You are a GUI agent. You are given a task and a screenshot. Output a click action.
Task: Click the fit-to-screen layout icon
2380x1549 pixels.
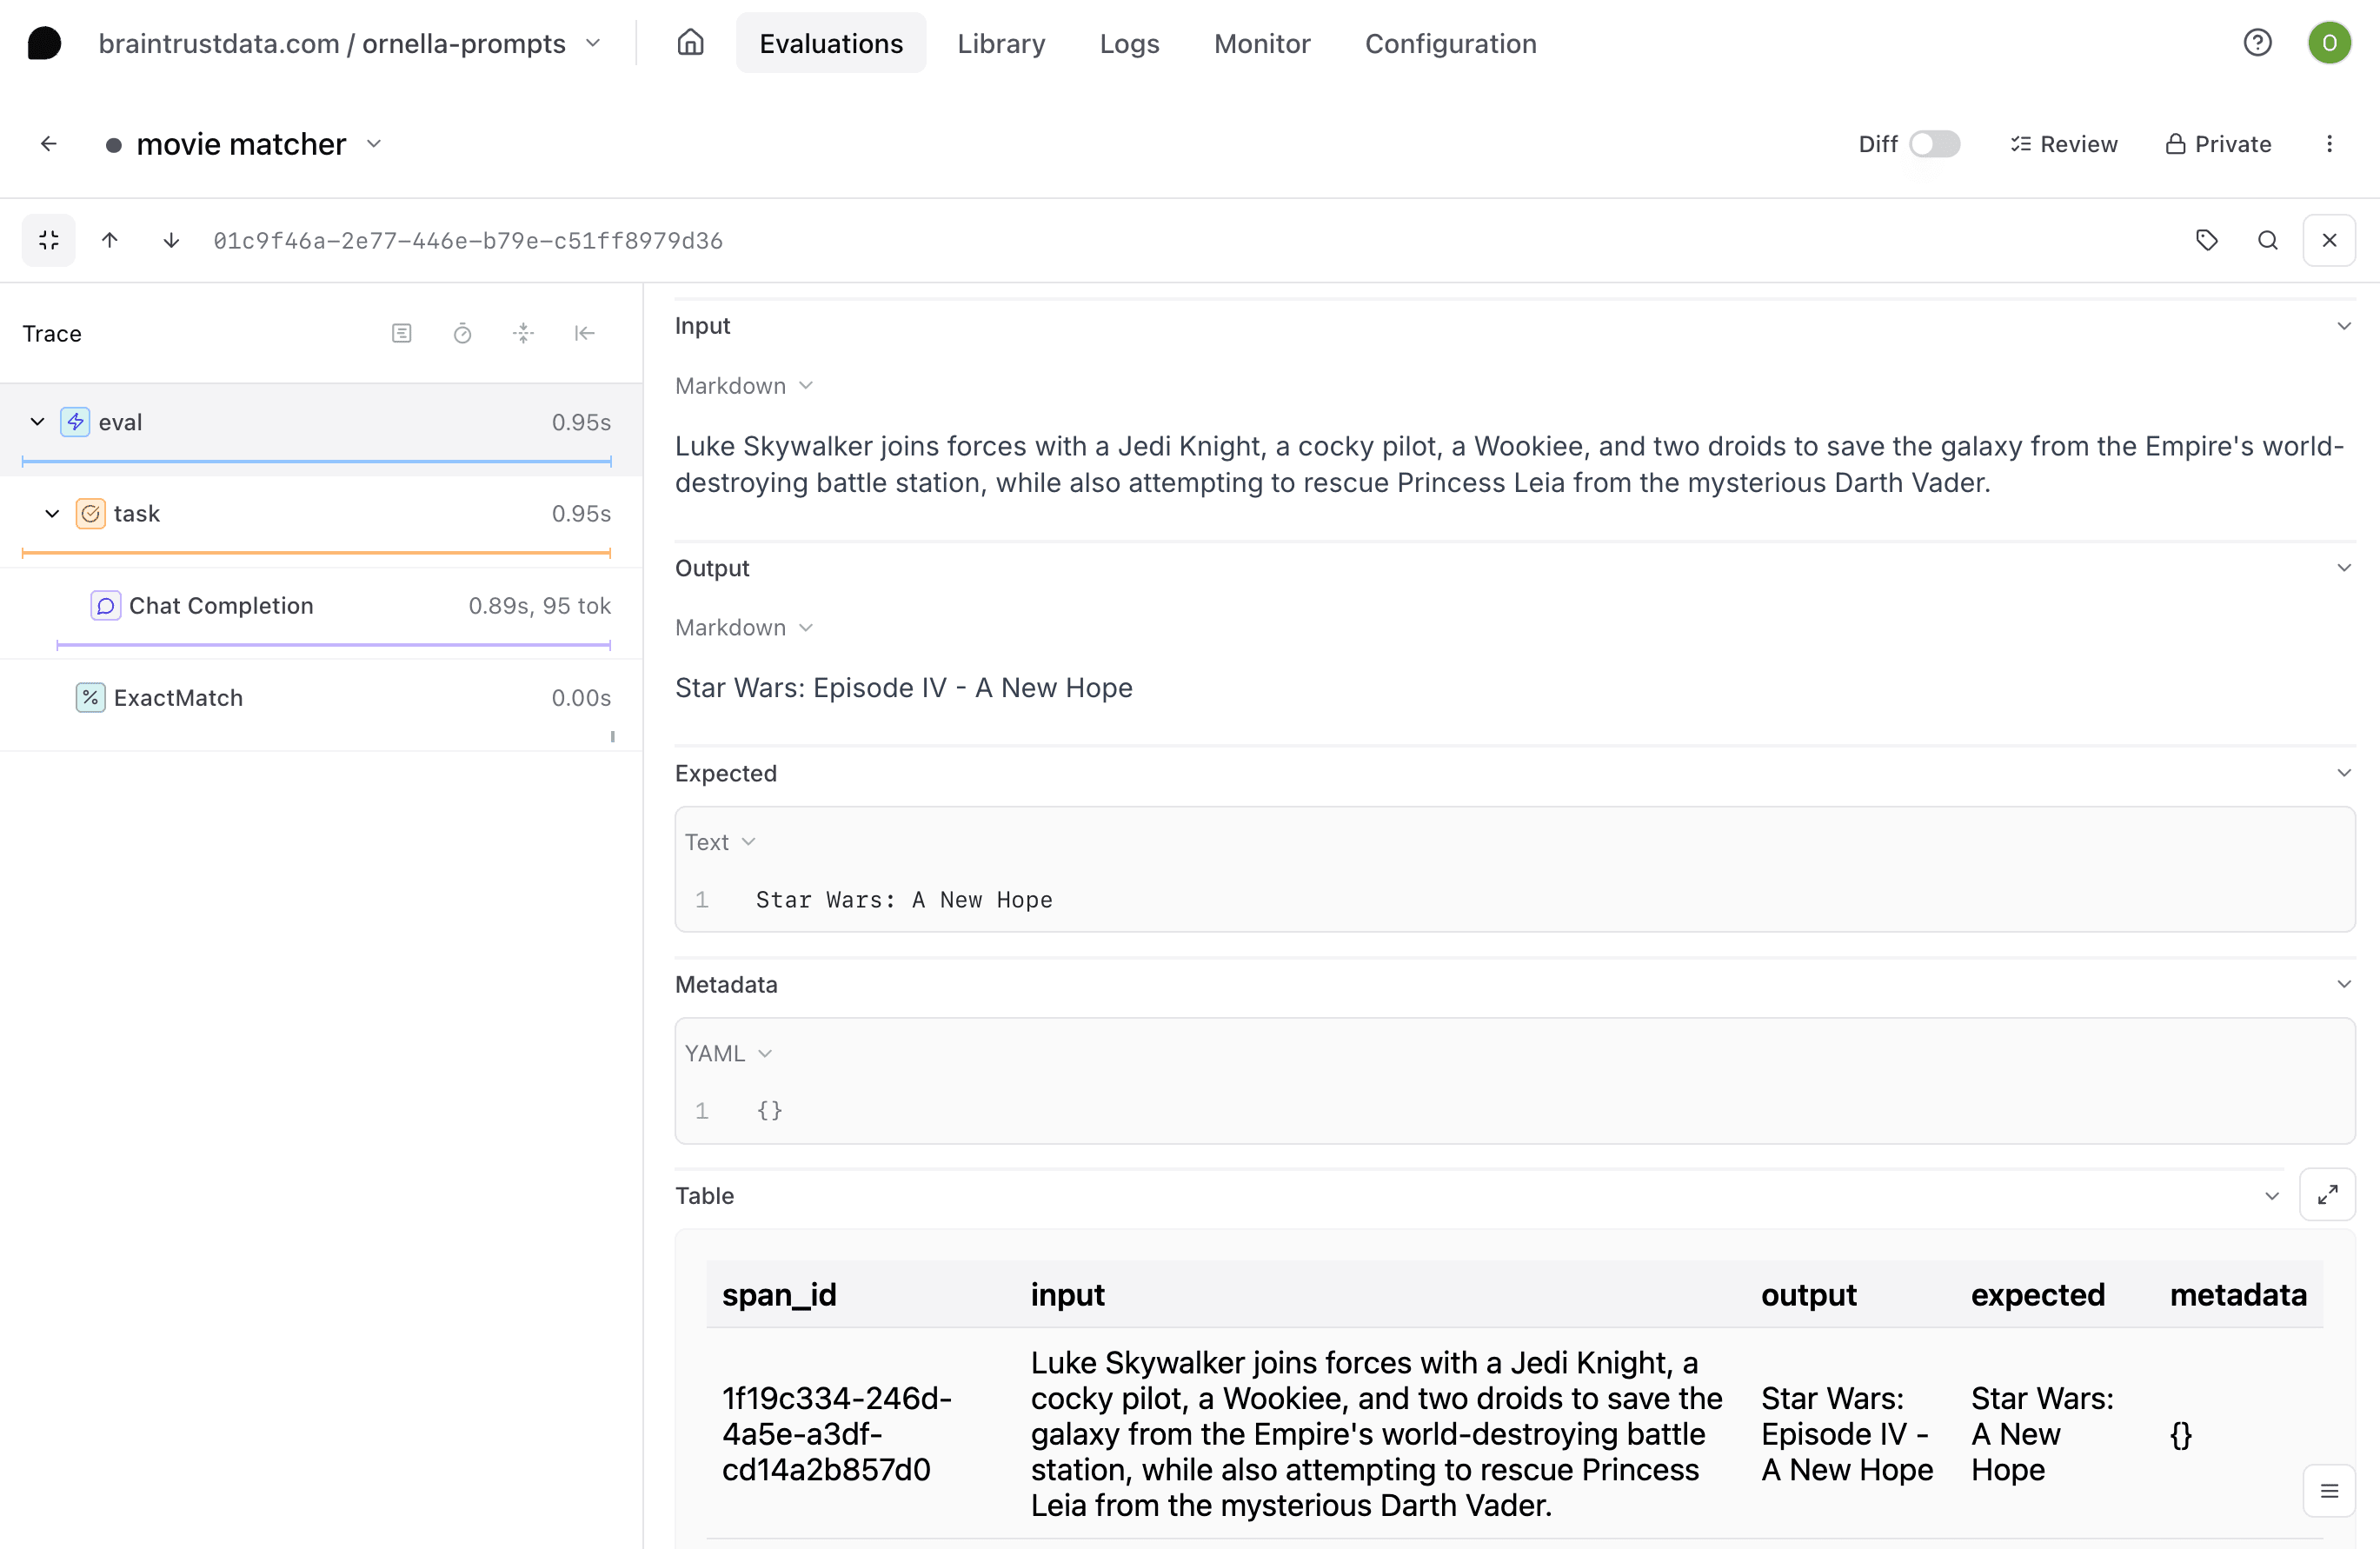pyautogui.click(x=49, y=239)
